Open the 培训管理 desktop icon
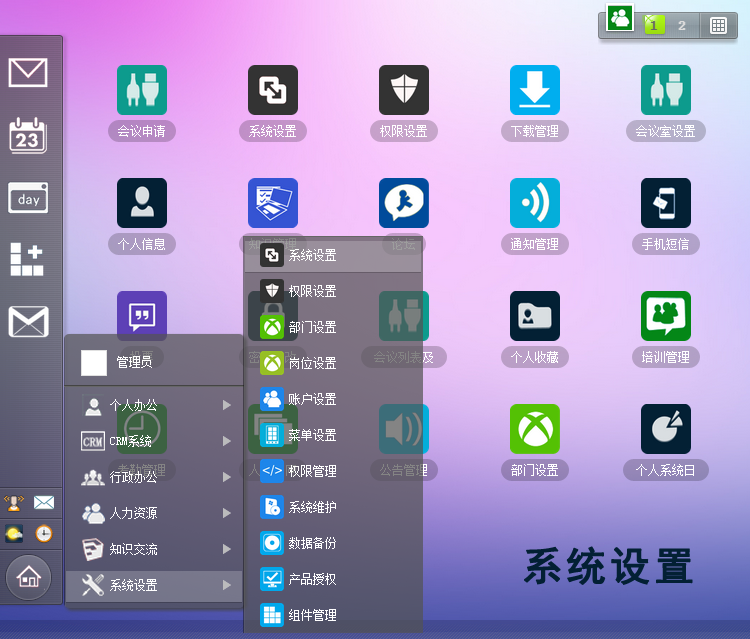The height and width of the screenshot is (639, 750). (x=665, y=317)
